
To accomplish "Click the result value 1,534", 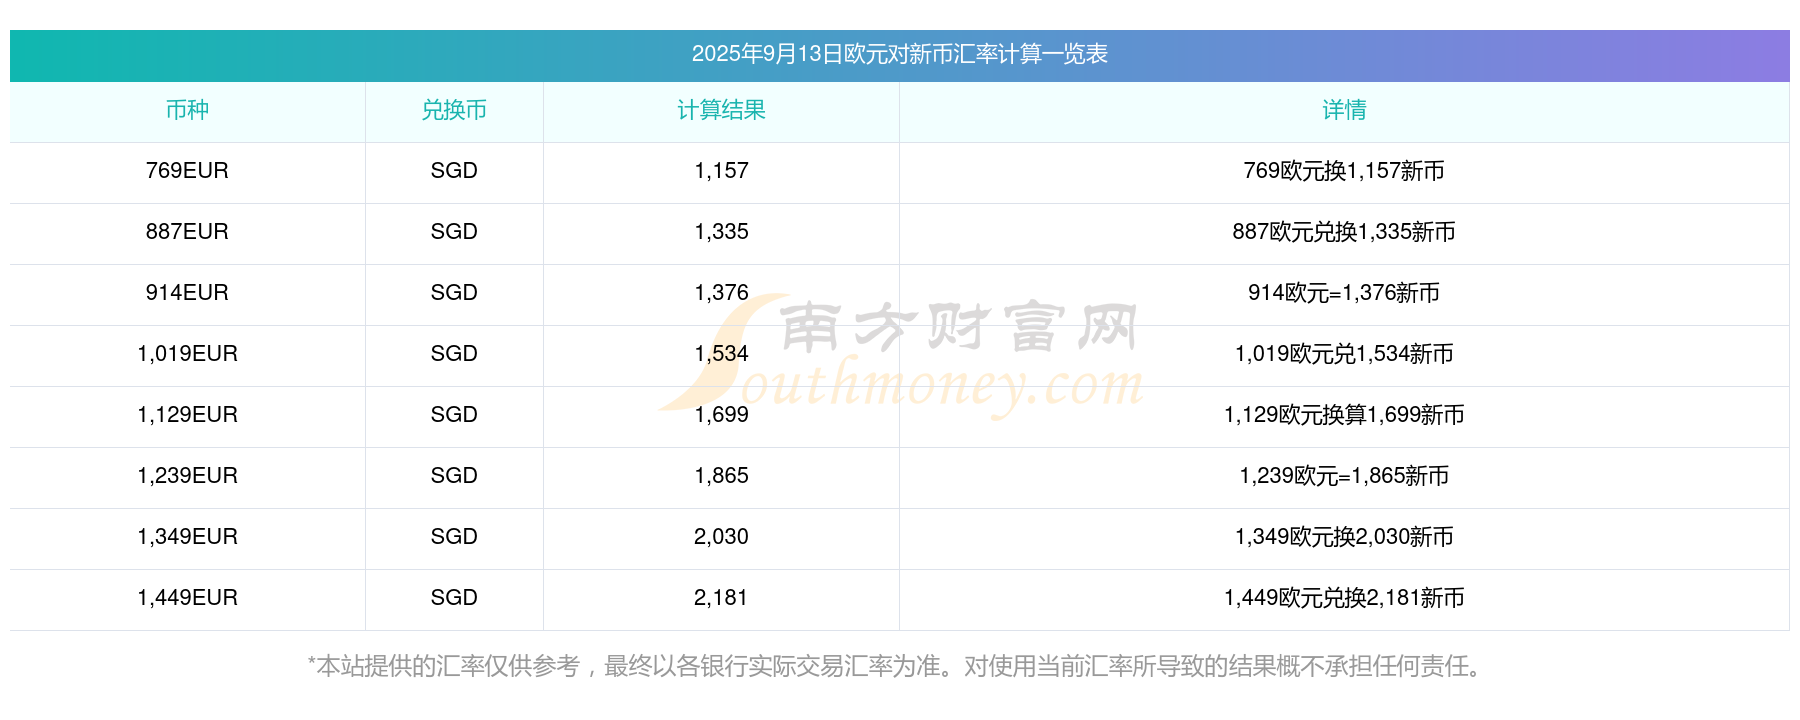I will (721, 354).
